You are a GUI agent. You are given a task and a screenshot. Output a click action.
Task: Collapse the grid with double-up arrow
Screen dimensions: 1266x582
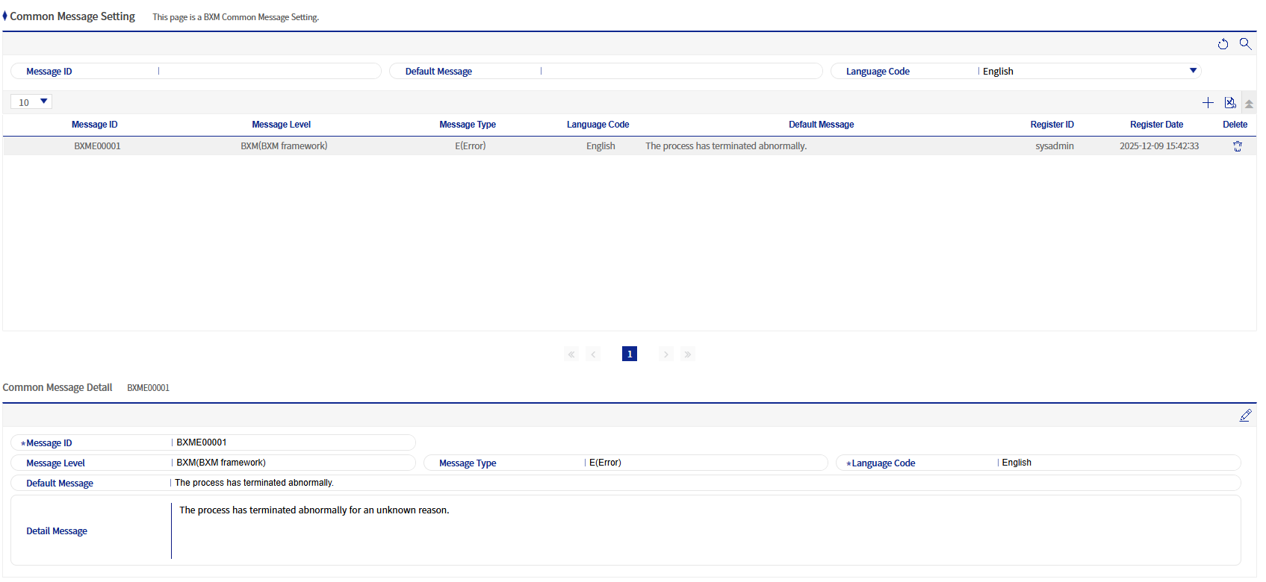point(1249,104)
